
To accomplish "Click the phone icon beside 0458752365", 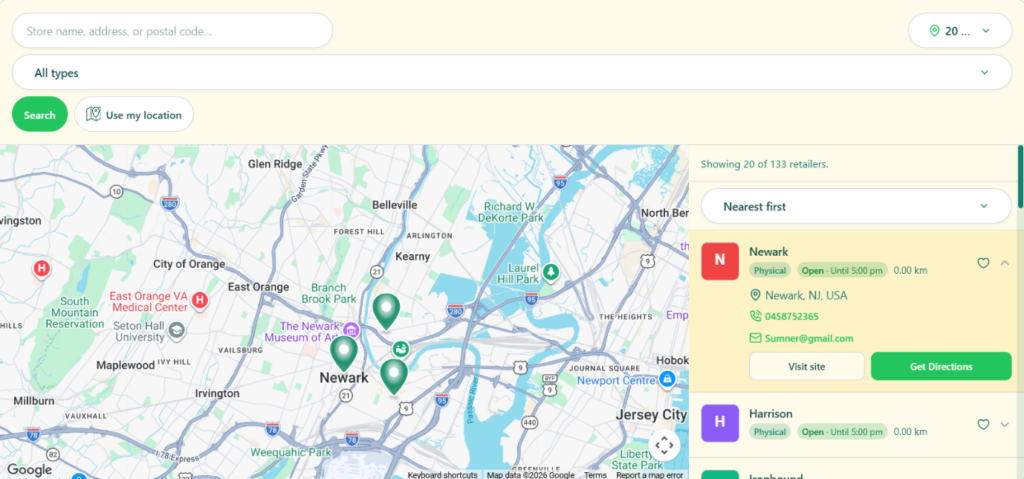I will [x=756, y=316].
